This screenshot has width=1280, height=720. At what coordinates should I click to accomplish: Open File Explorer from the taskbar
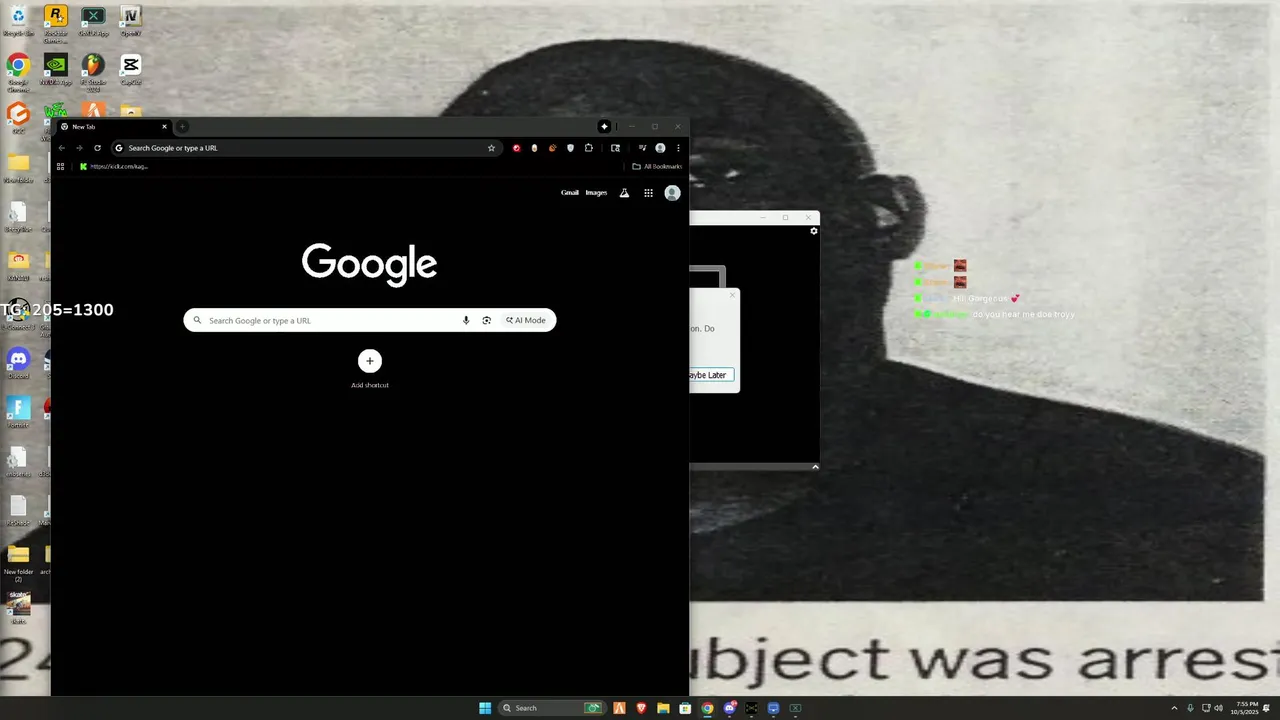[663, 708]
